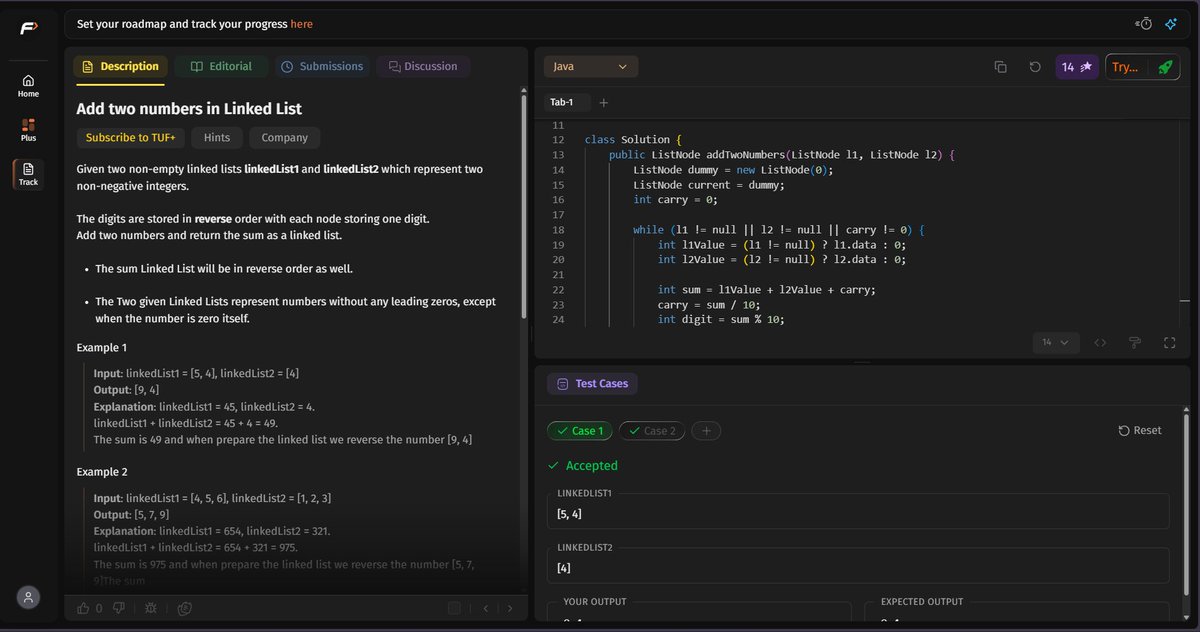Click code line 'ListNode current = dummy;'
The height and width of the screenshot is (632, 1200).
pos(709,185)
